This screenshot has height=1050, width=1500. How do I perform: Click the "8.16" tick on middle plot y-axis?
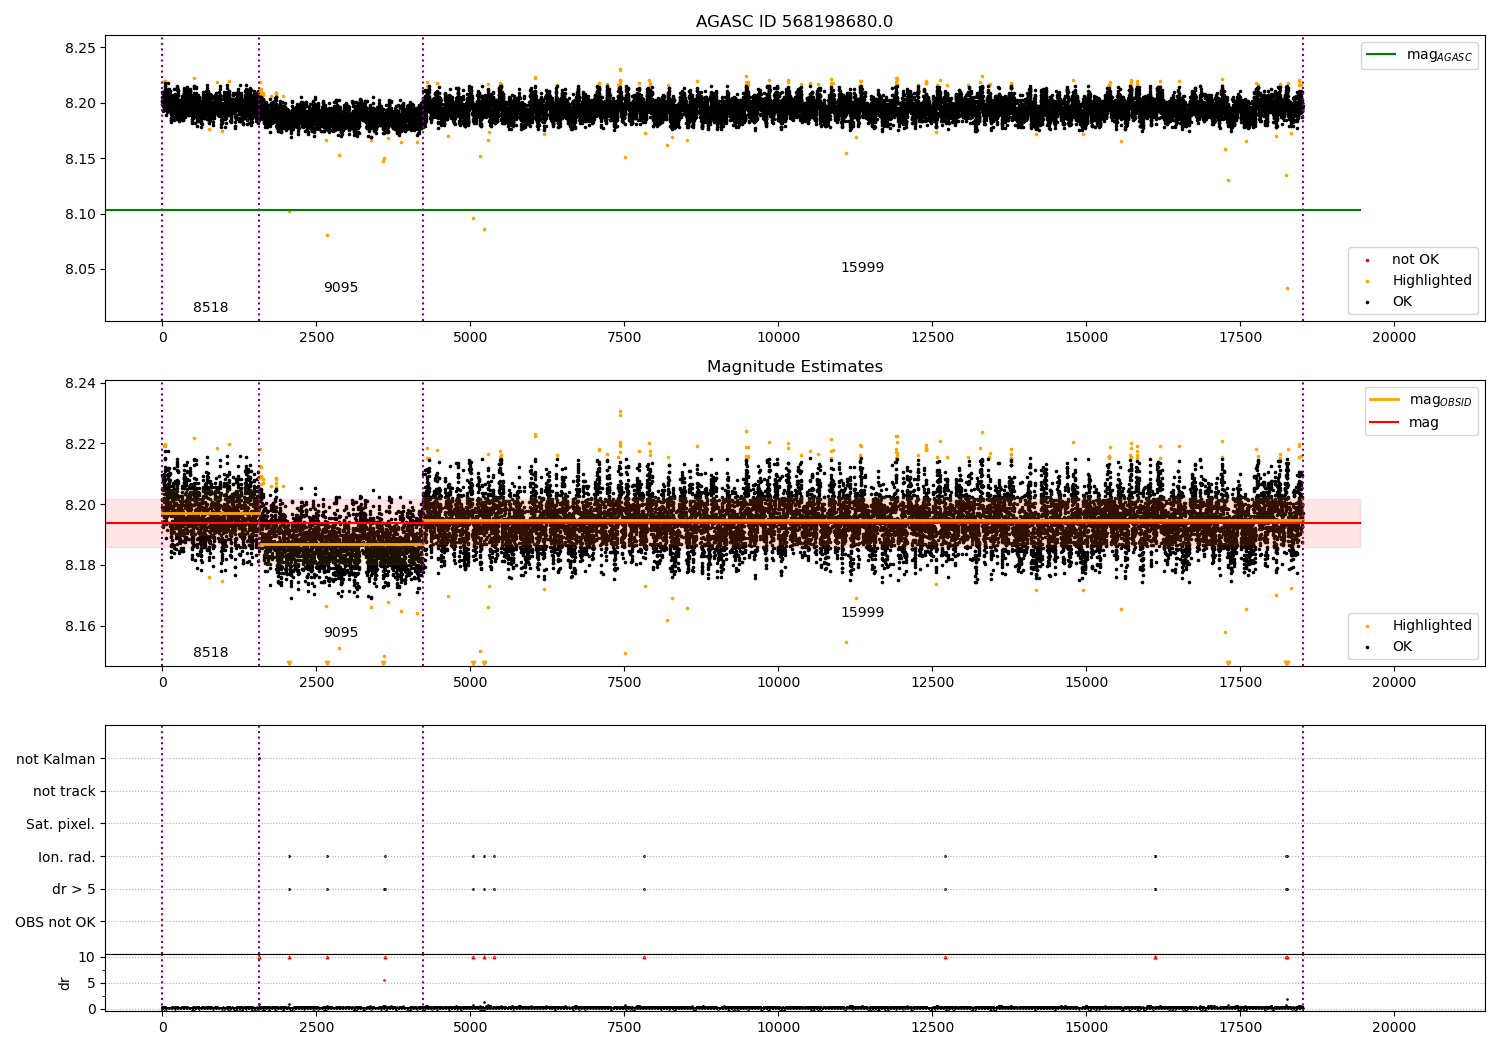[79, 627]
